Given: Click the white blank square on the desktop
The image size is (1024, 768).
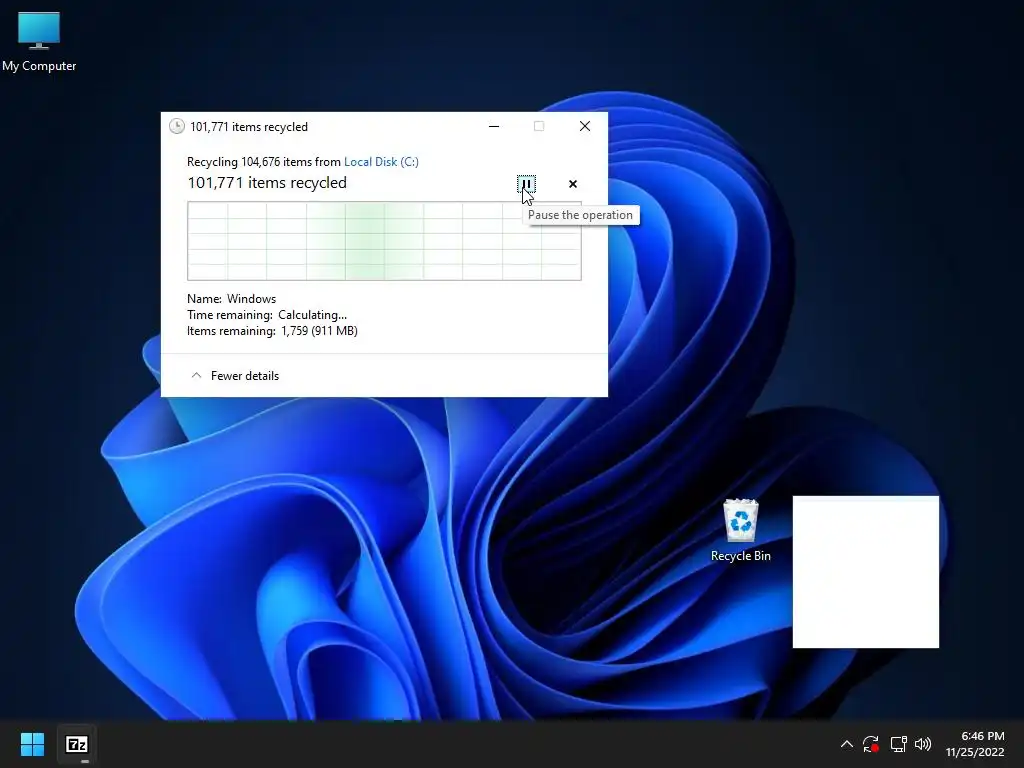Looking at the screenshot, I should pos(866,572).
